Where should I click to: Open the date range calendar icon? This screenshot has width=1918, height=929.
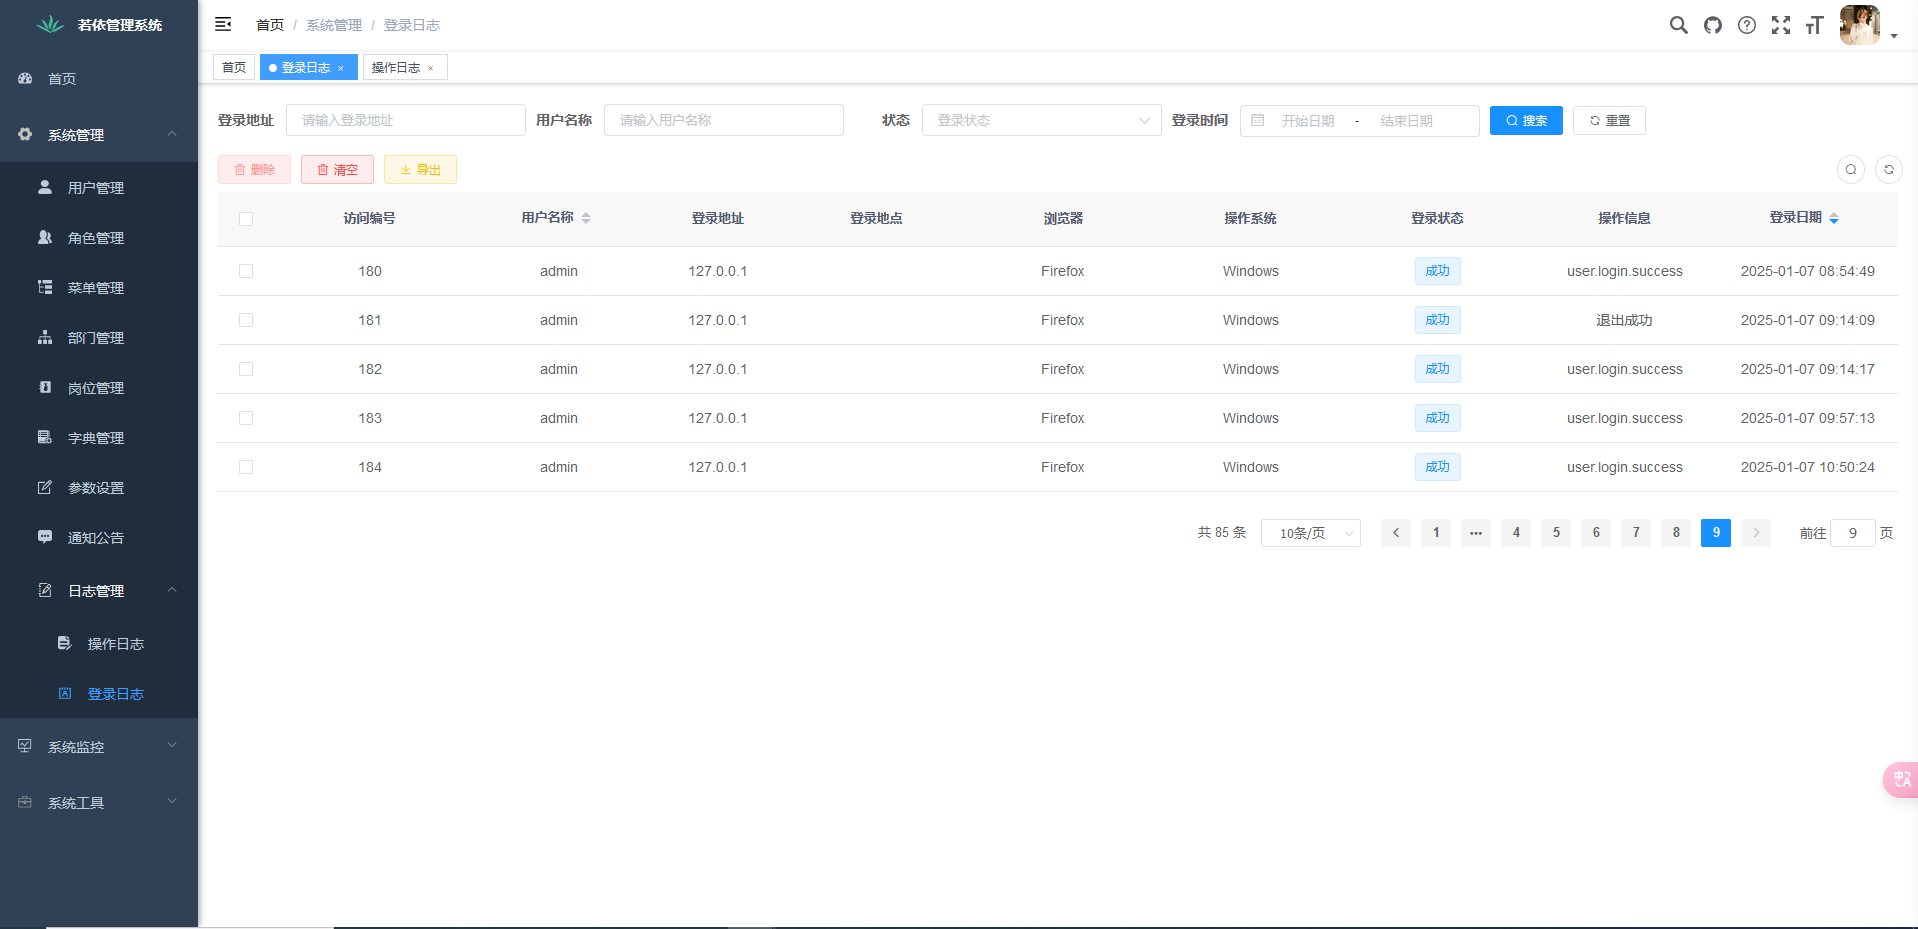point(1258,120)
